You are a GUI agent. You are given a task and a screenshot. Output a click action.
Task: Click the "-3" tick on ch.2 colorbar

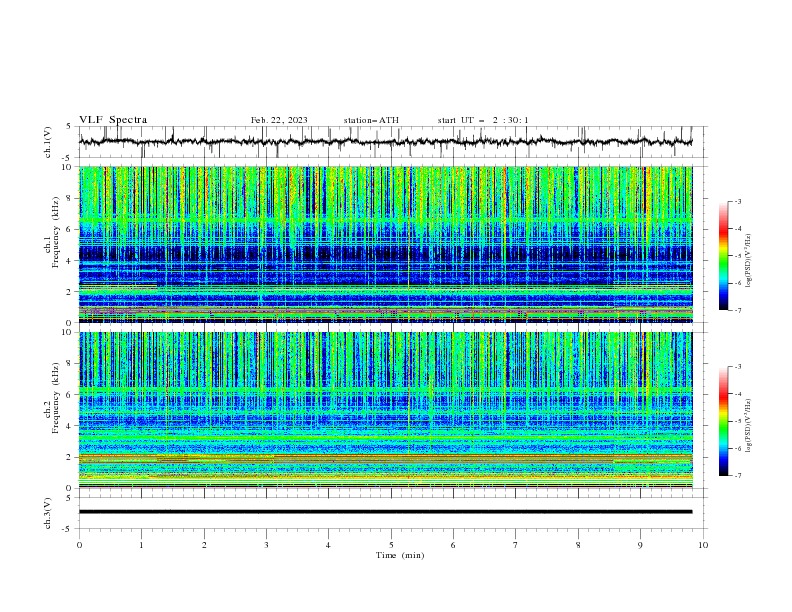[x=737, y=367]
